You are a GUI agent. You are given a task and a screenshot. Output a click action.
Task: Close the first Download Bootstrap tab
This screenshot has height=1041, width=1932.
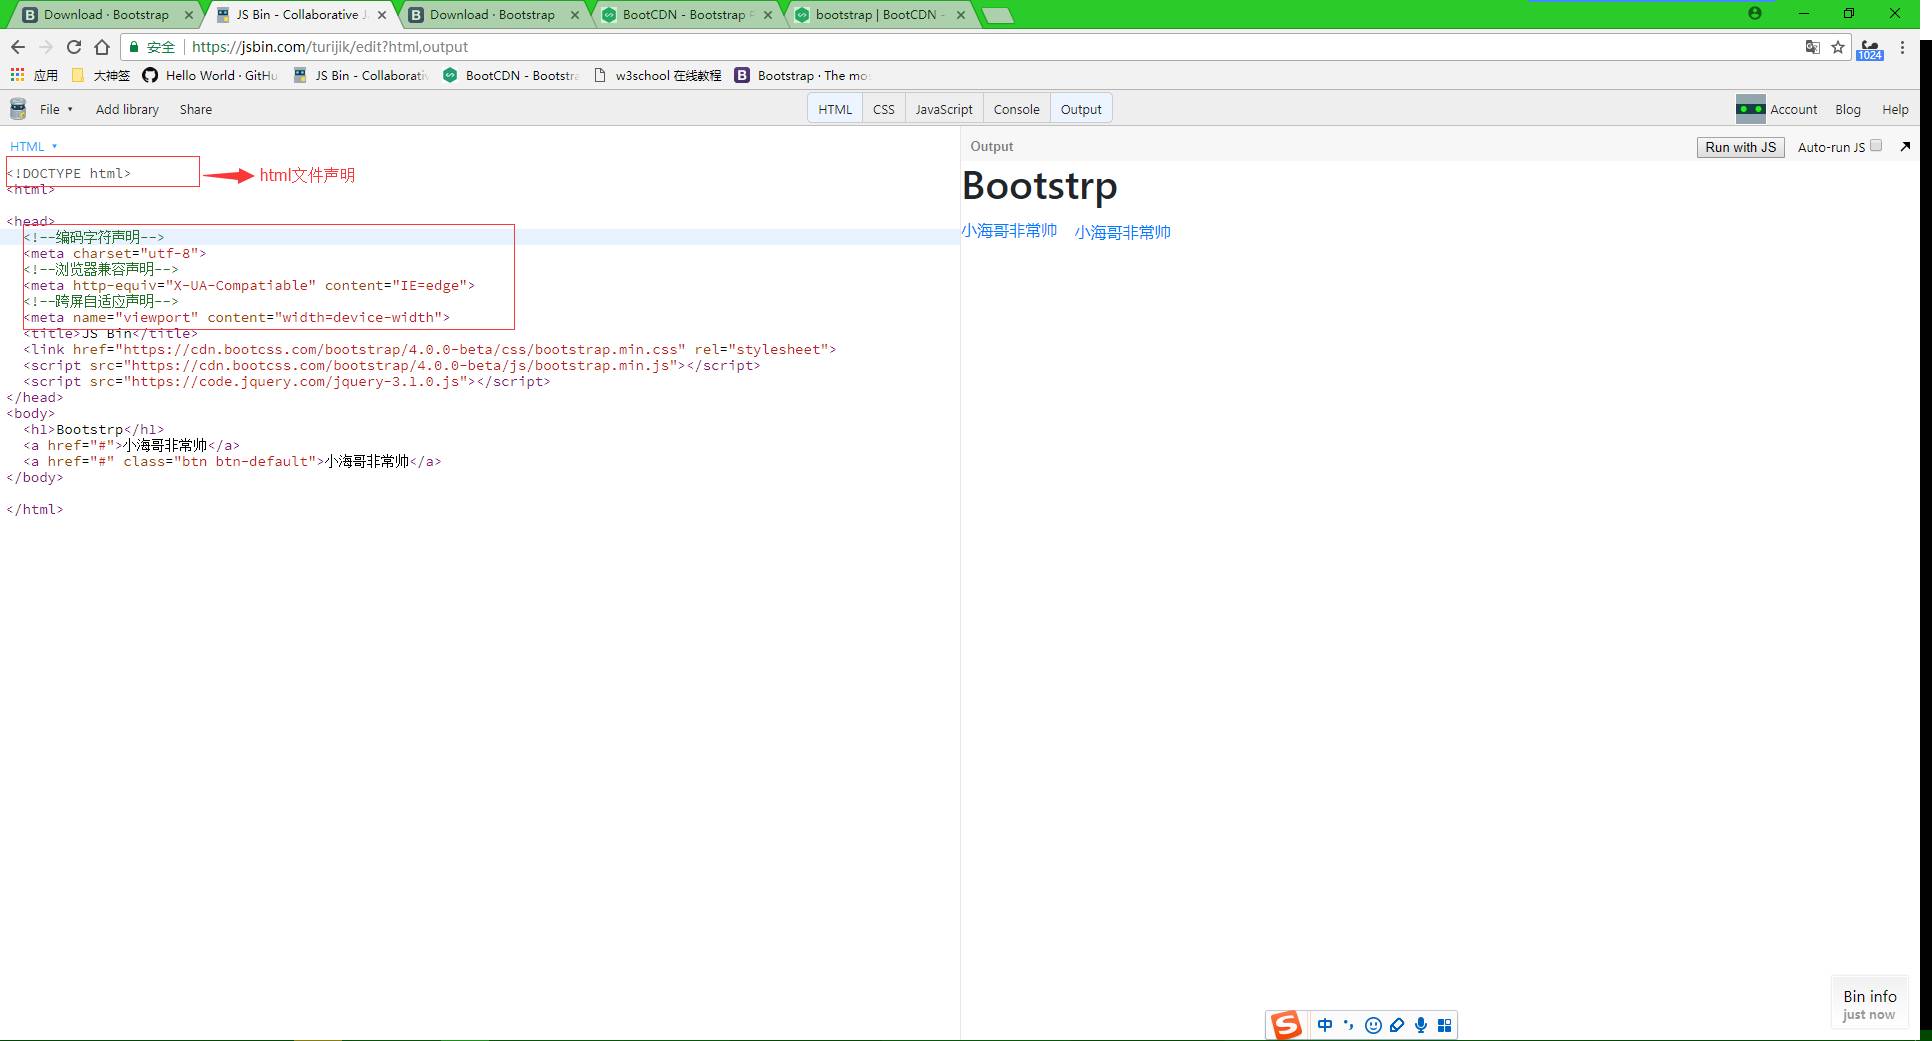[189, 15]
